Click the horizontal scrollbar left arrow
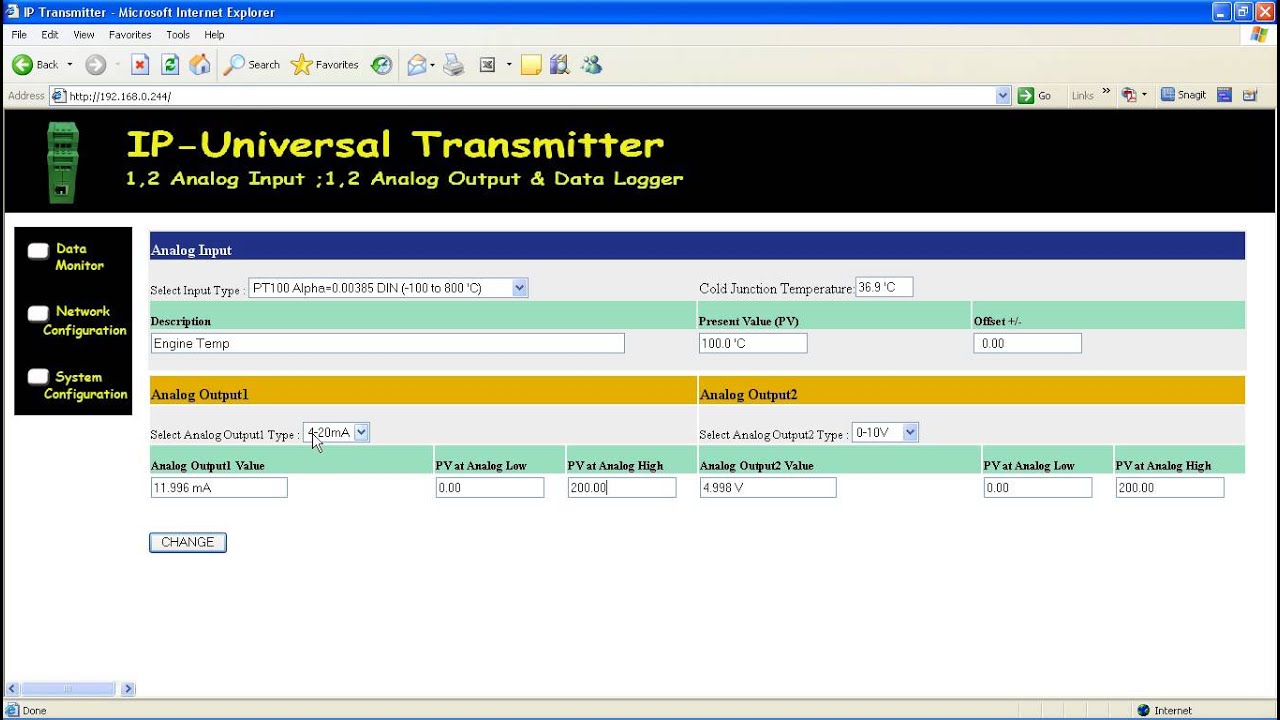The height and width of the screenshot is (720, 1280). click(13, 689)
